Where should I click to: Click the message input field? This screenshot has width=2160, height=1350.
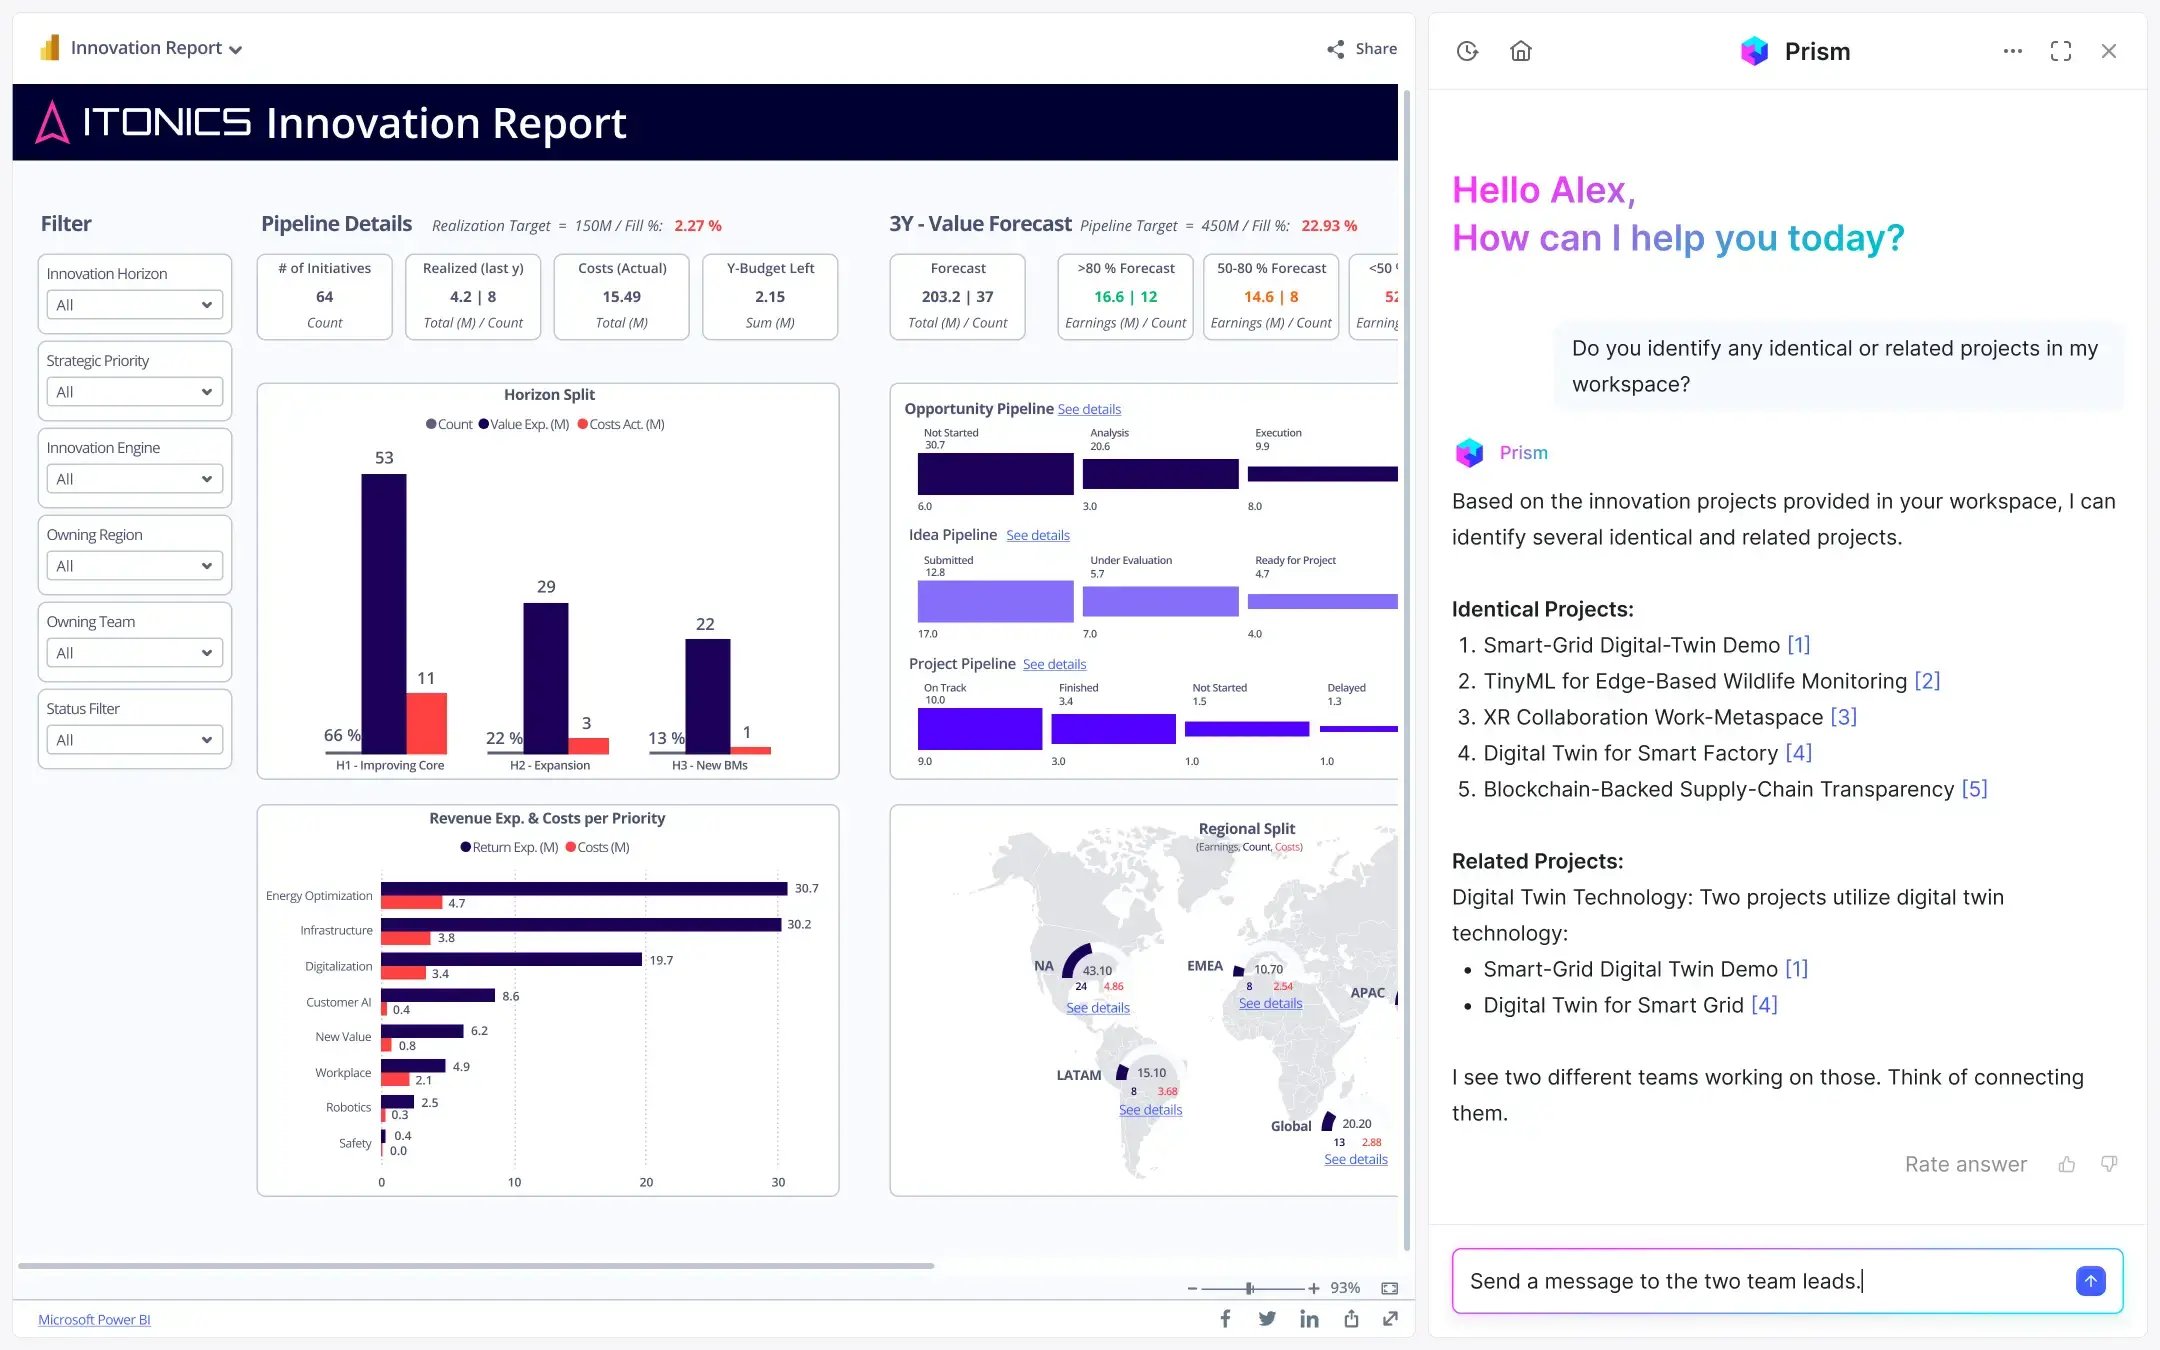point(1700,1280)
